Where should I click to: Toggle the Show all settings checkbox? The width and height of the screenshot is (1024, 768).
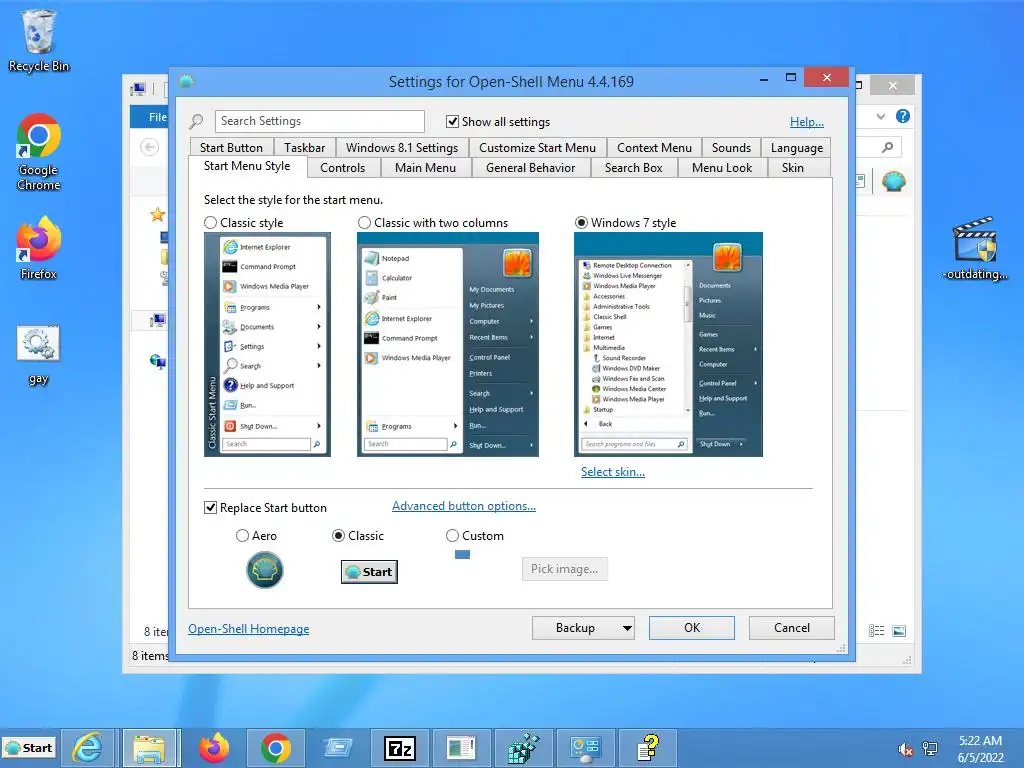(452, 121)
